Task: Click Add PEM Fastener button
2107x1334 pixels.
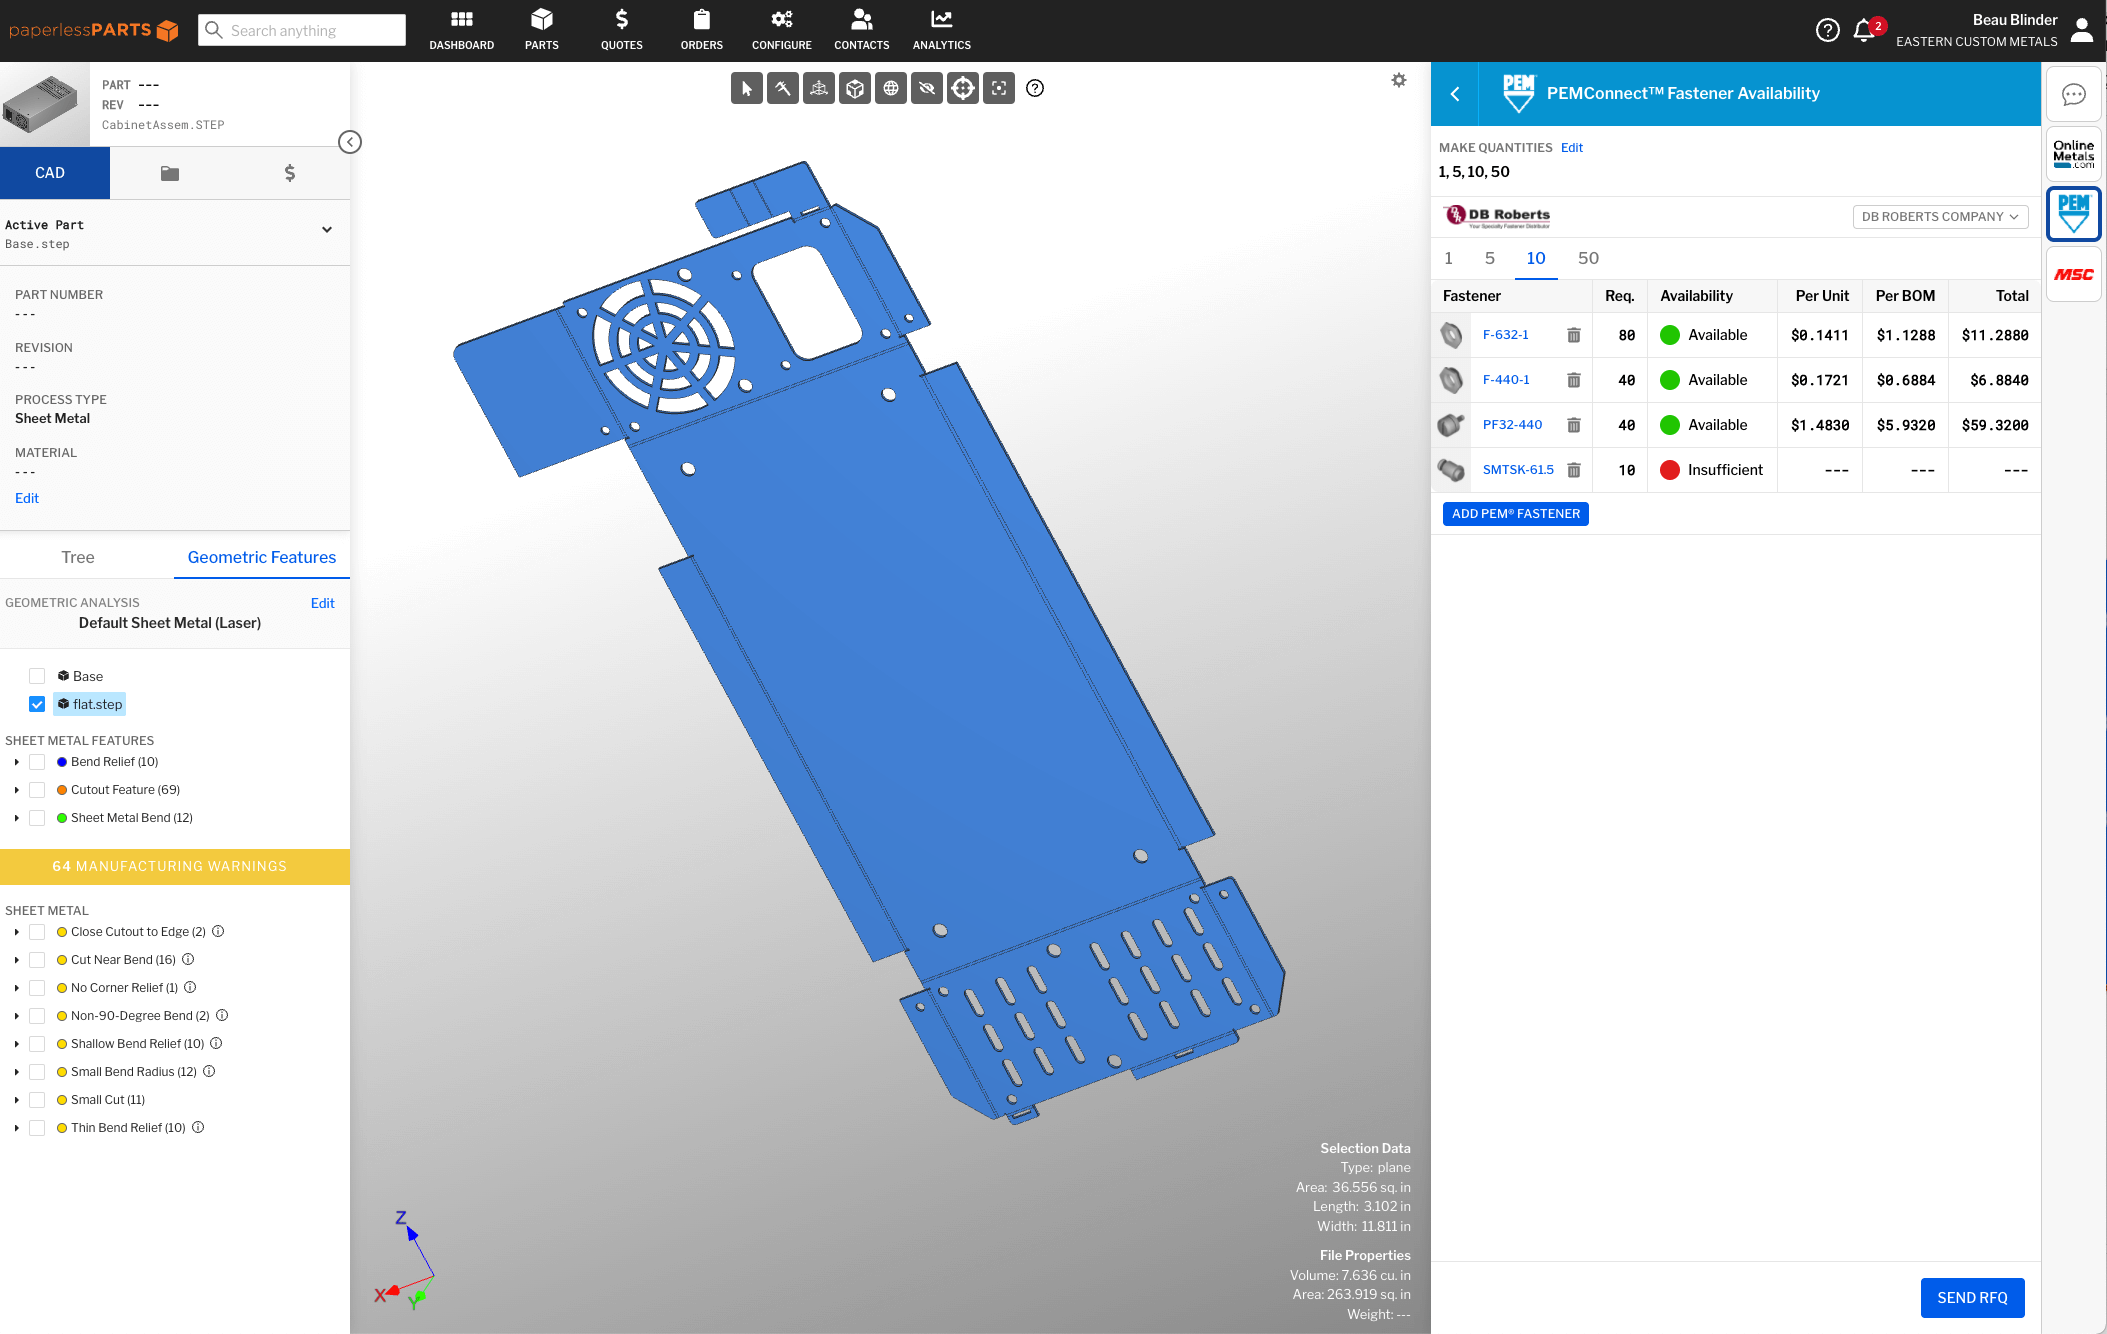Action: click(1516, 514)
